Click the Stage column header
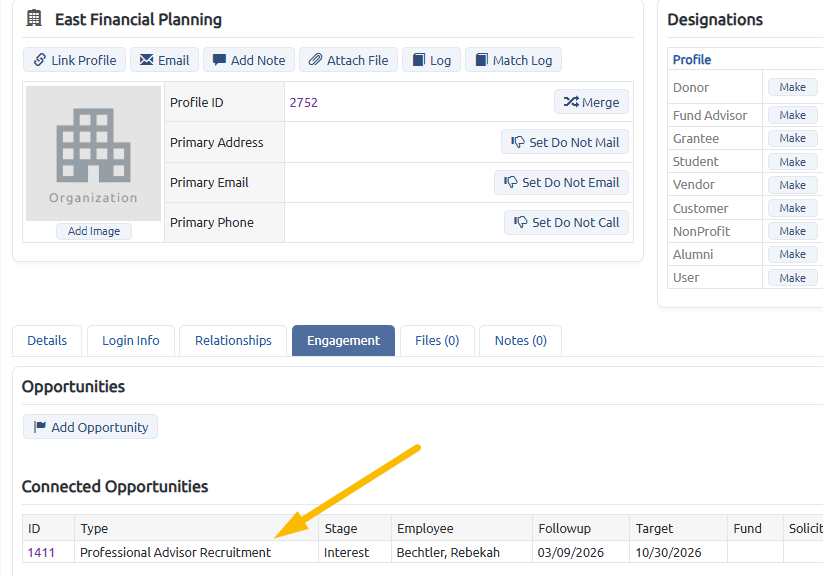Image resolution: width=823 pixels, height=577 pixels. tap(355, 528)
